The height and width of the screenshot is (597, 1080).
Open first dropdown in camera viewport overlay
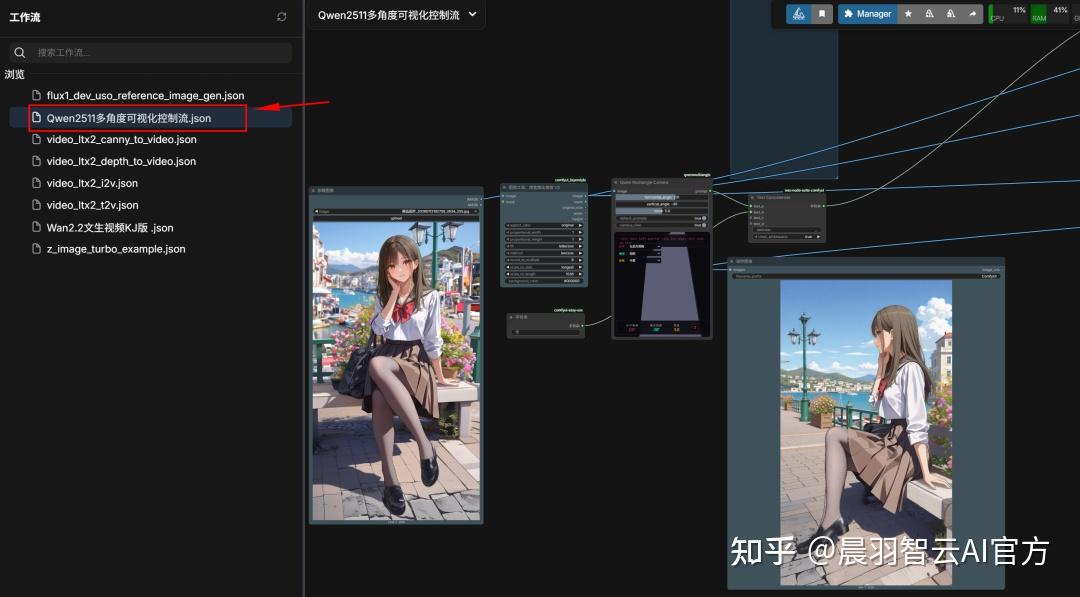coord(644,247)
